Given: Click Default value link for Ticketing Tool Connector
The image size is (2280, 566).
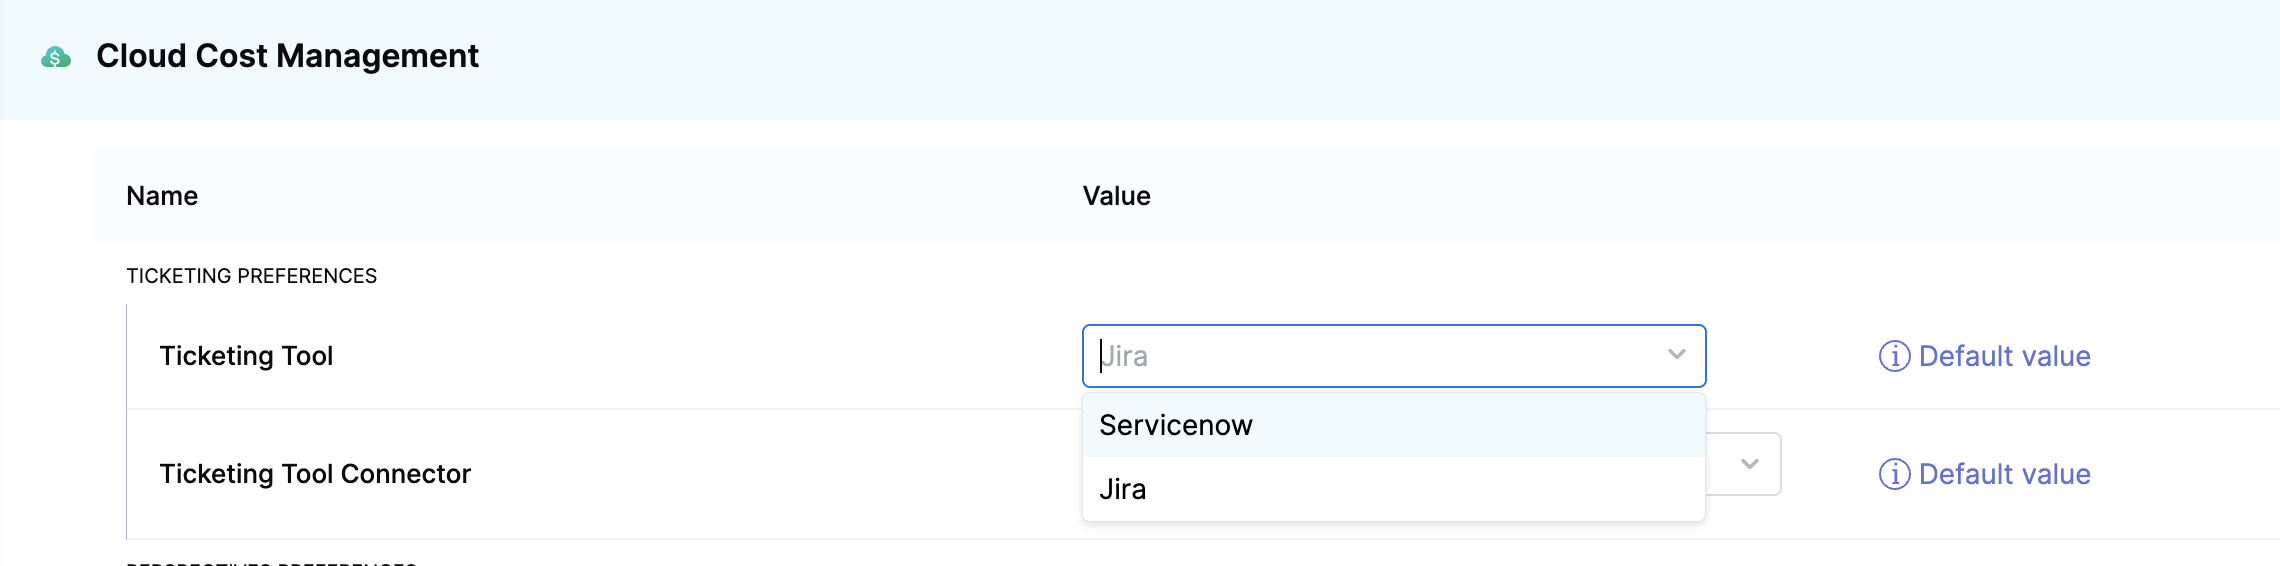Looking at the screenshot, I should [x=2004, y=474].
